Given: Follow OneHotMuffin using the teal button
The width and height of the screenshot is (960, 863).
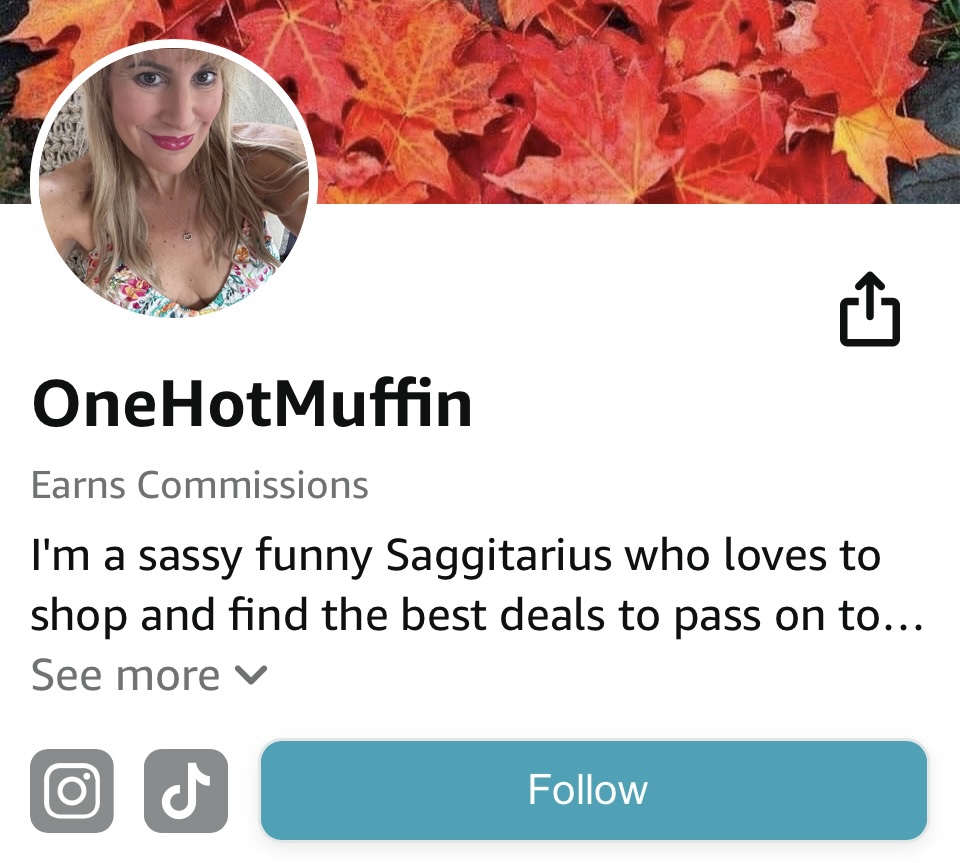Looking at the screenshot, I should [594, 790].
